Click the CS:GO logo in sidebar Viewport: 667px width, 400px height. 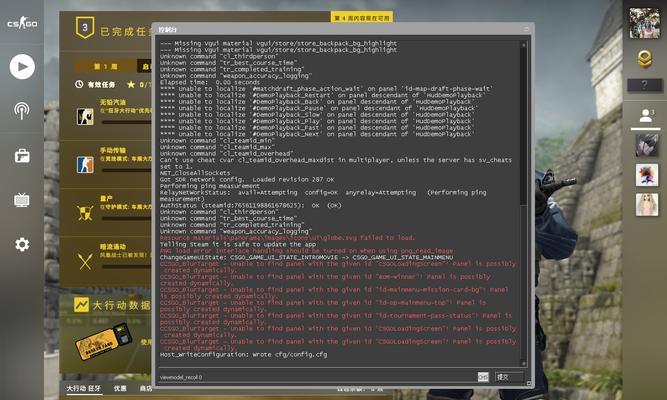pos(22,23)
